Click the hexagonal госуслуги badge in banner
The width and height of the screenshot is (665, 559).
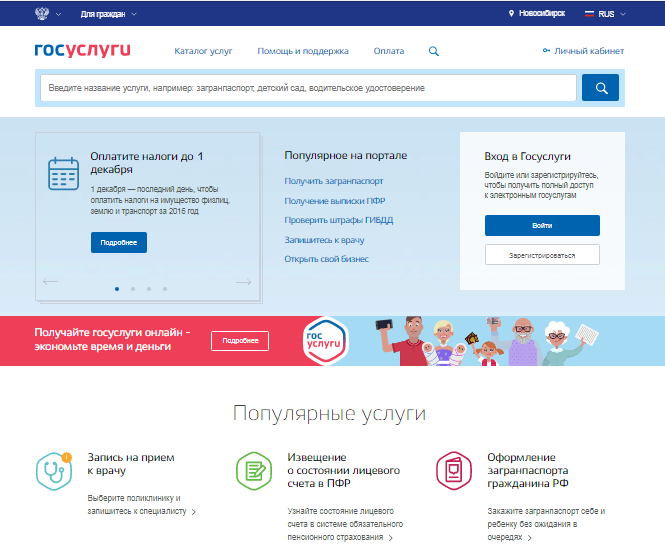click(x=326, y=341)
